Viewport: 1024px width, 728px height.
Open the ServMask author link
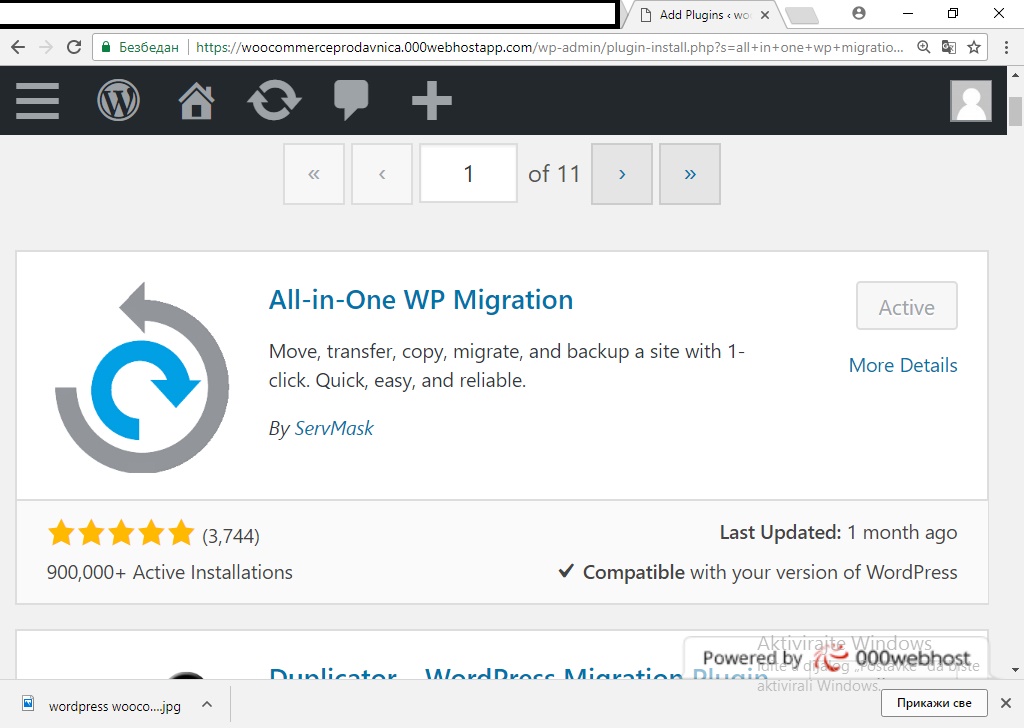334,428
